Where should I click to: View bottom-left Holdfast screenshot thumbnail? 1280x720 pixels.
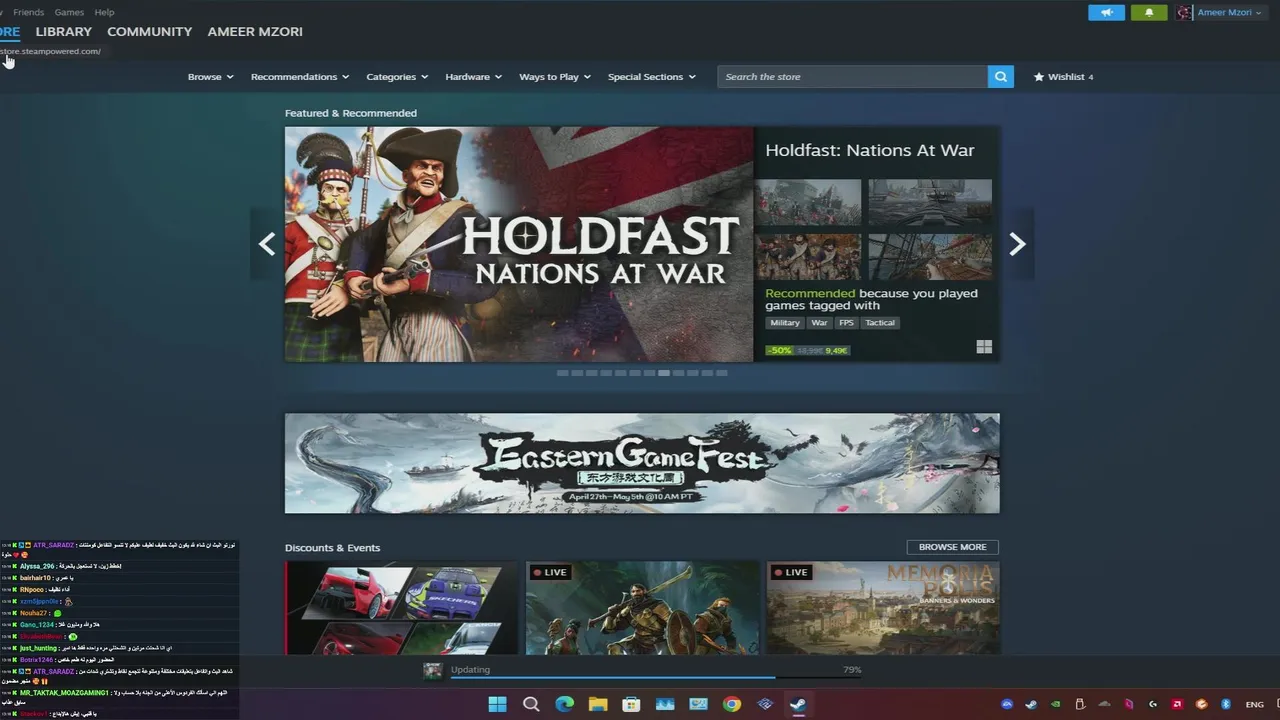coord(808,258)
